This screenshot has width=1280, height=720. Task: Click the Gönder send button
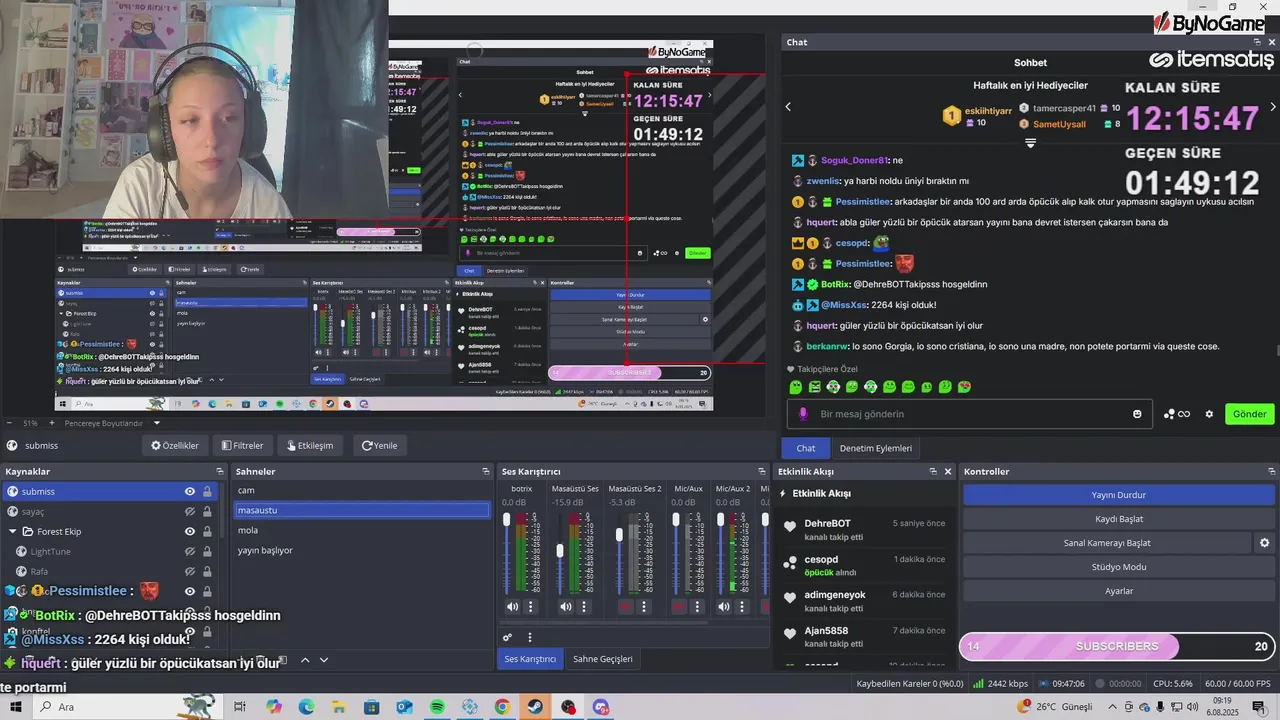[x=1249, y=414]
